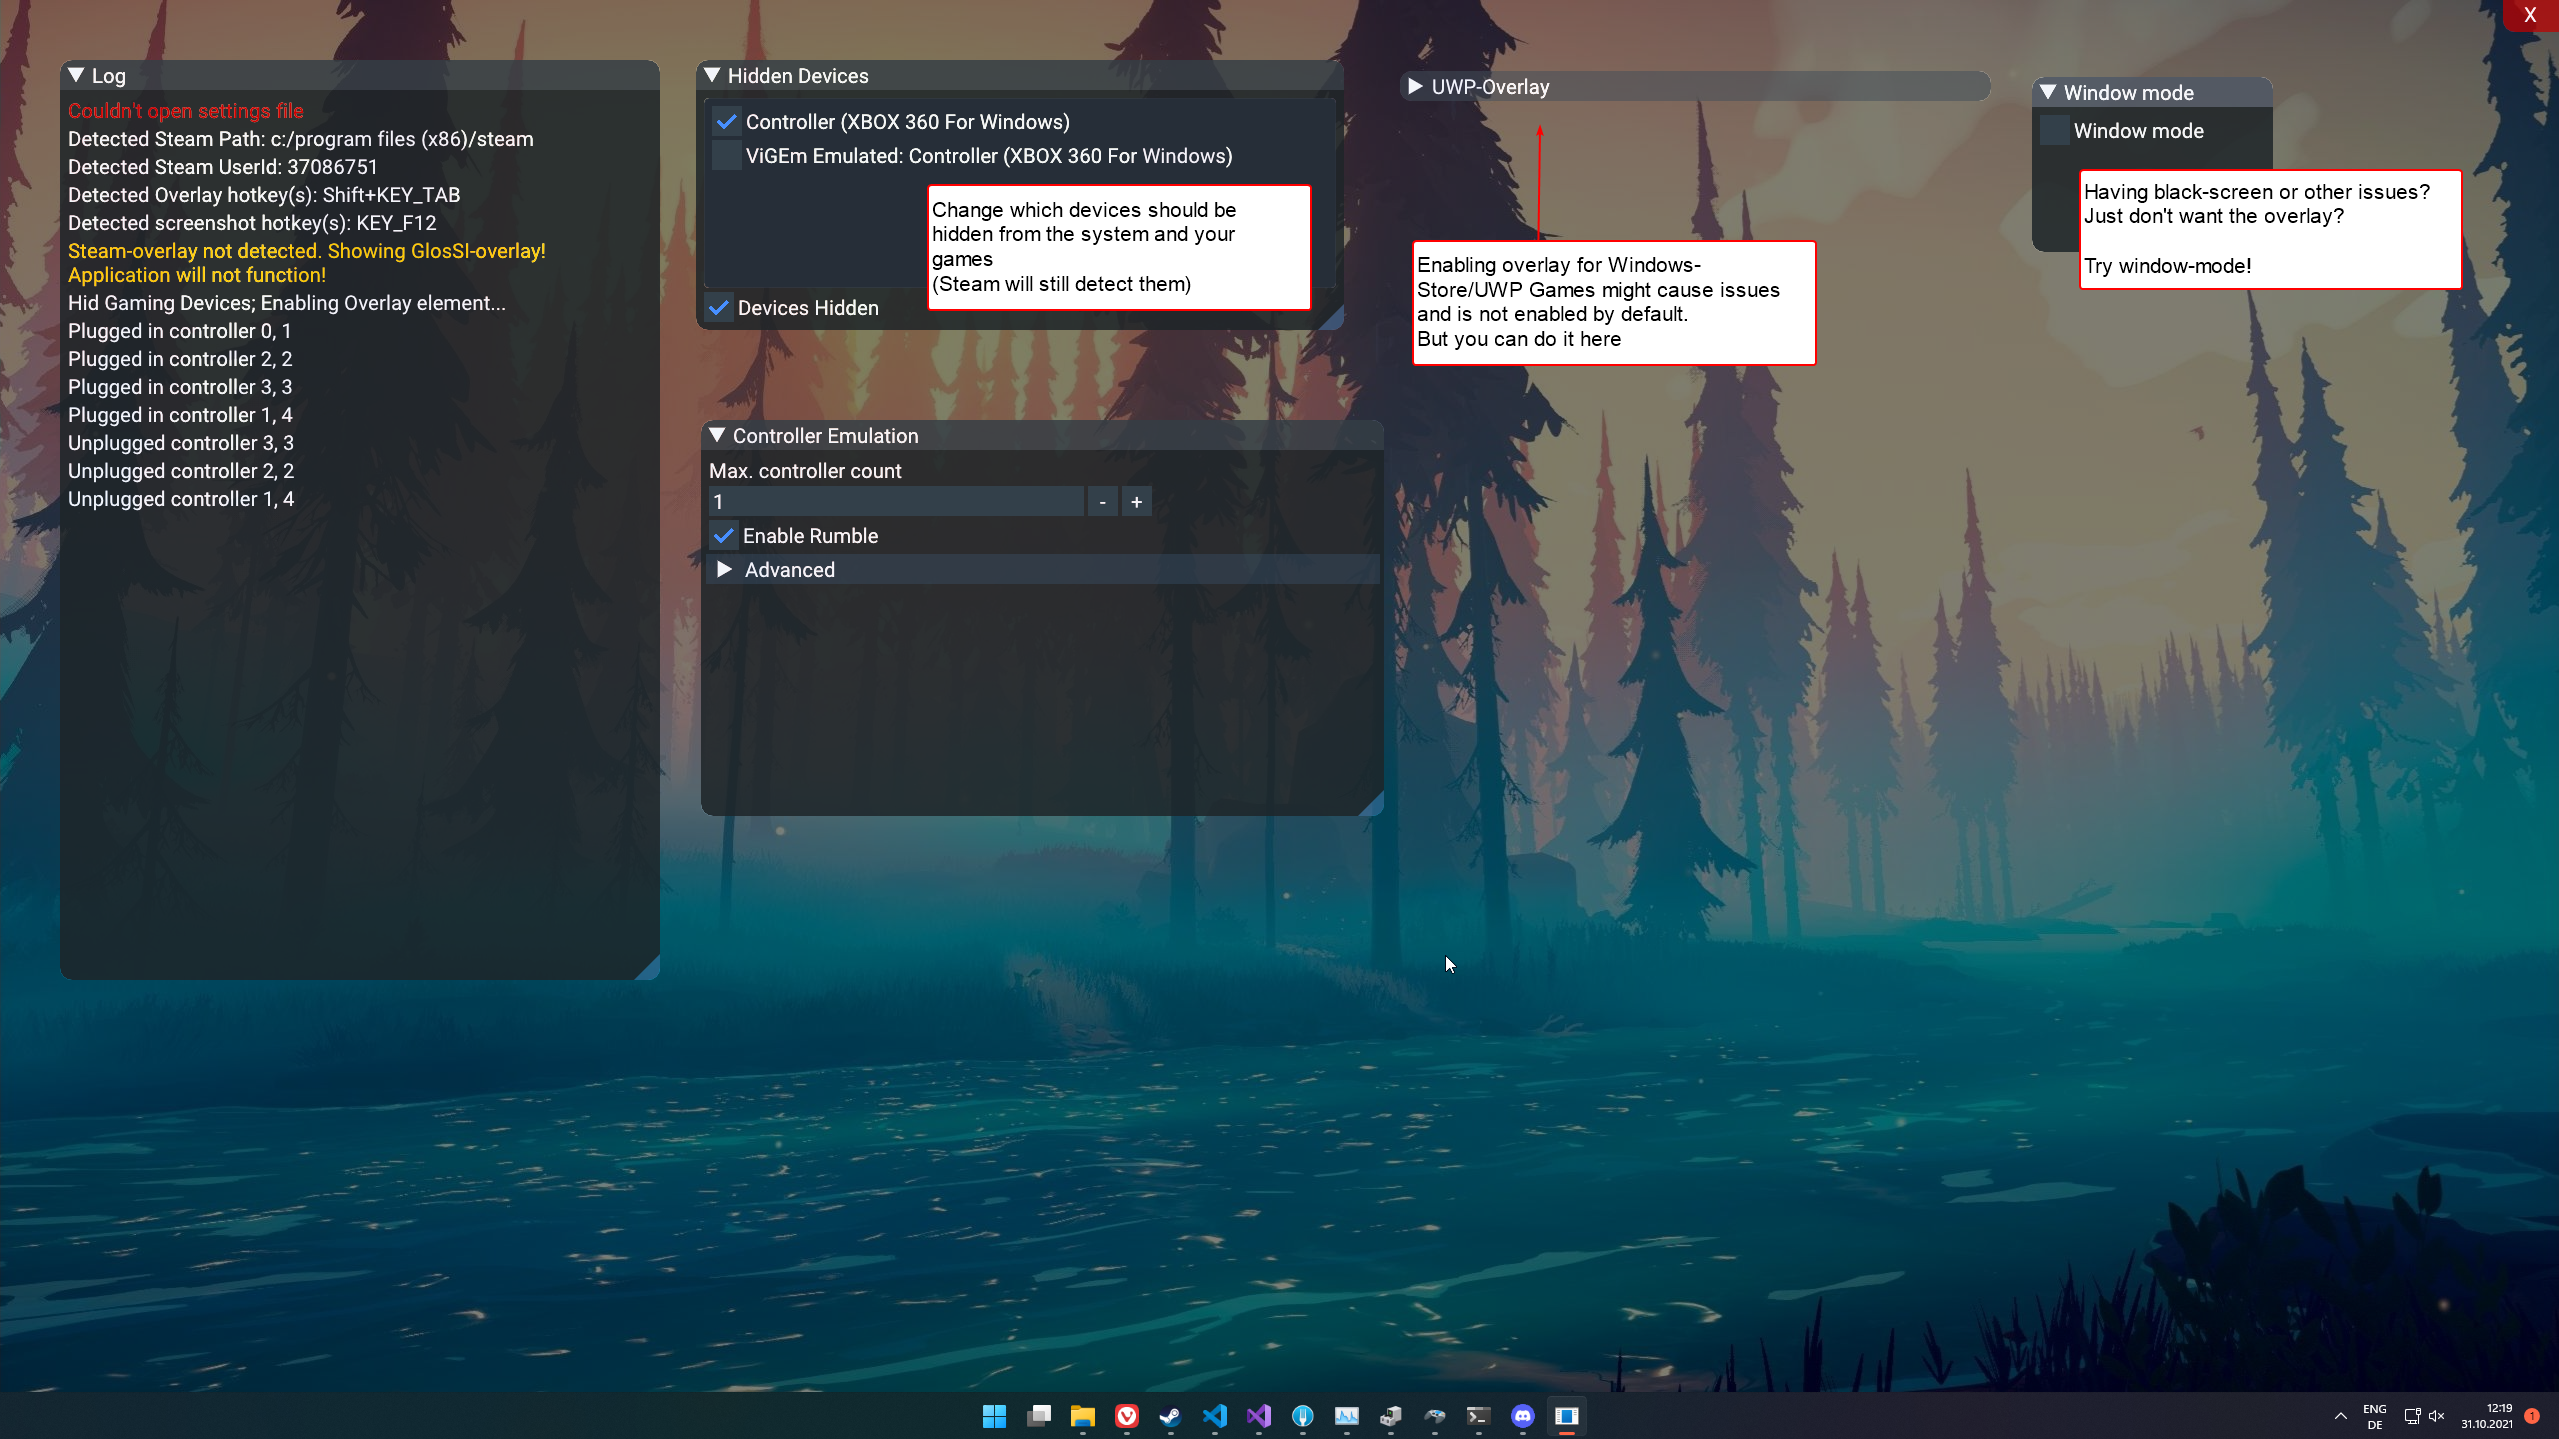Image resolution: width=2559 pixels, height=1439 pixels.
Task: Enable the Window mode checkbox
Action: click(x=2054, y=131)
